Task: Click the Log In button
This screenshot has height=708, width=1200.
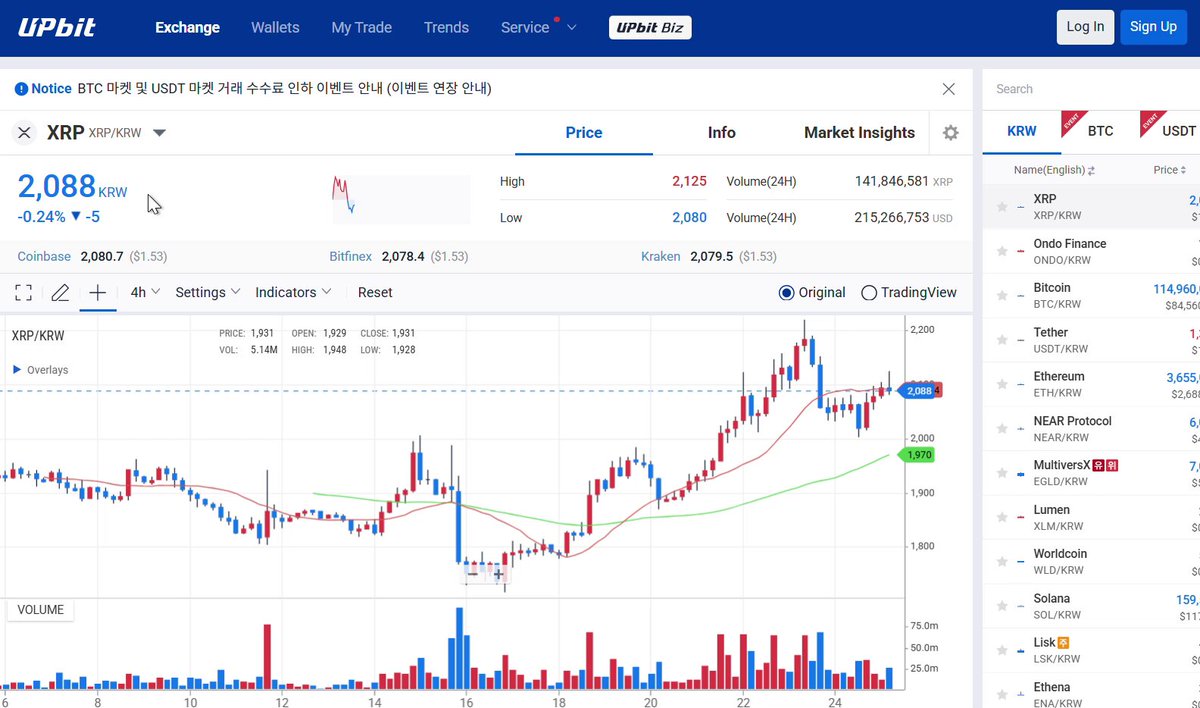Action: [x=1085, y=27]
